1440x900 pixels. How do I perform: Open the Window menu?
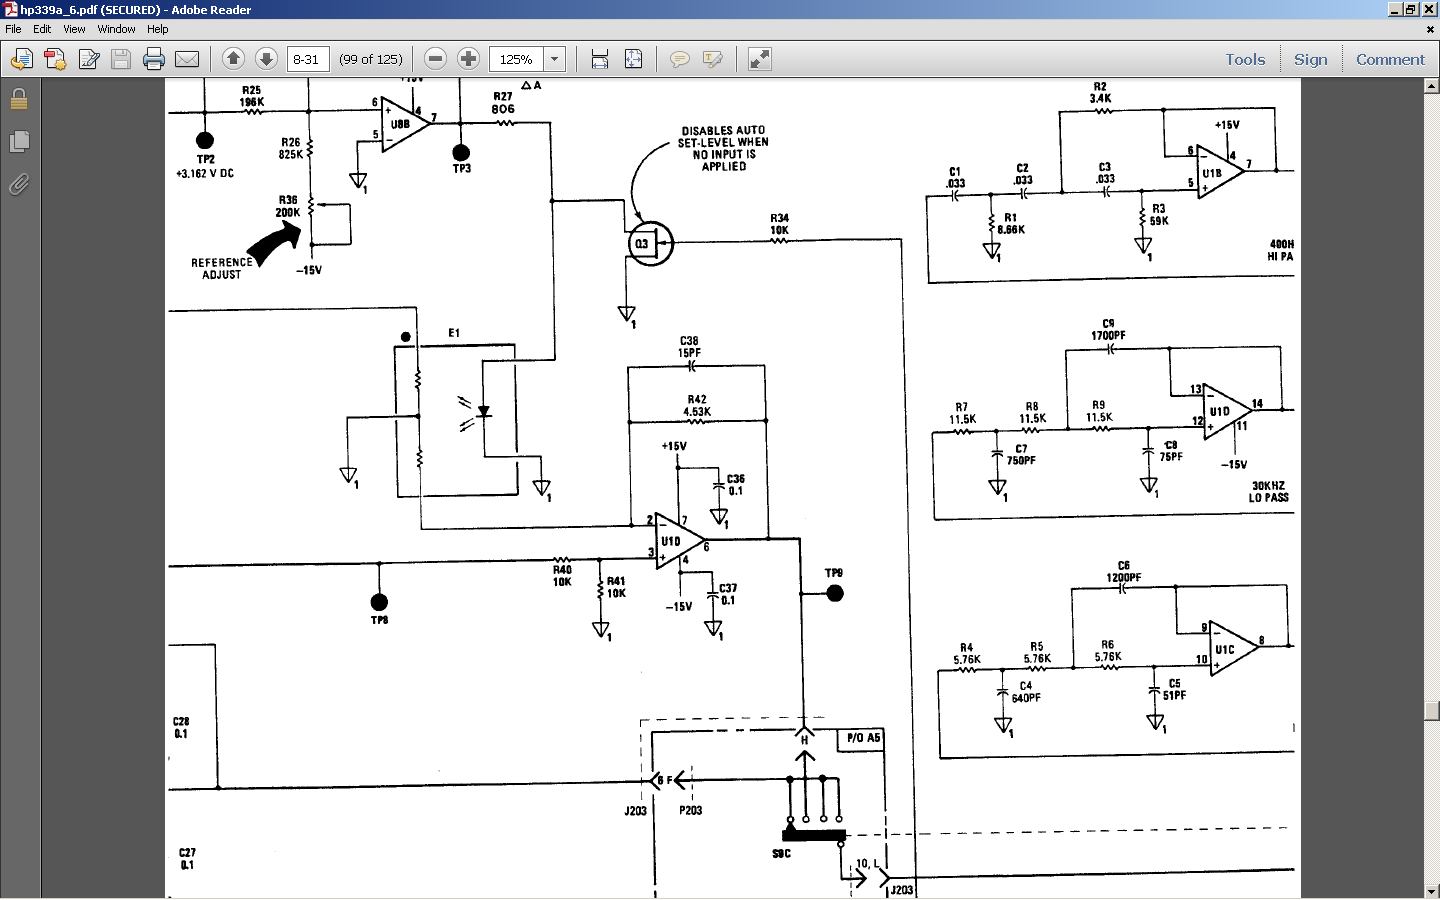(116, 29)
